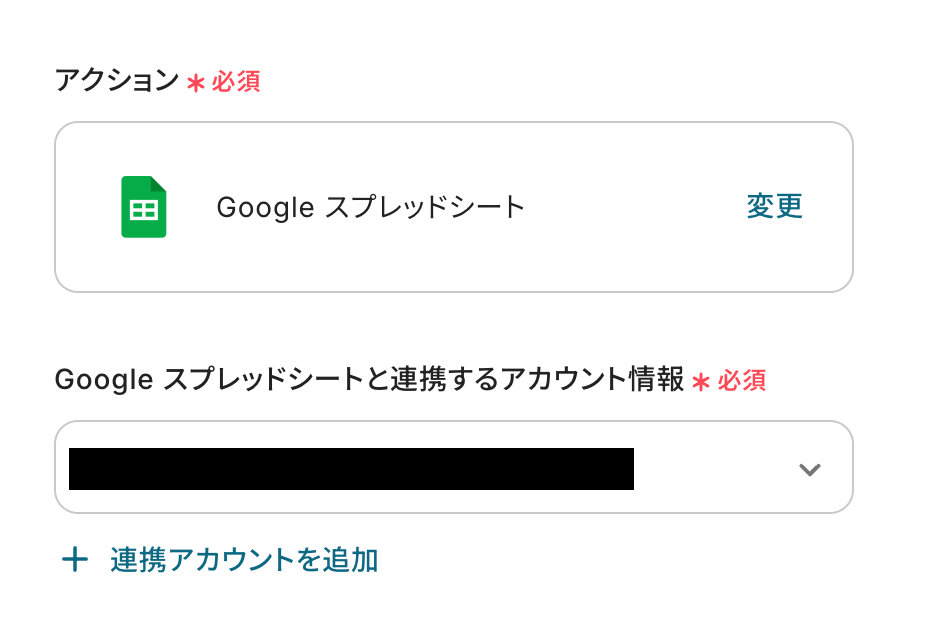
Task: Click the word スプレッドシート in the action card
Action: pos(426,207)
